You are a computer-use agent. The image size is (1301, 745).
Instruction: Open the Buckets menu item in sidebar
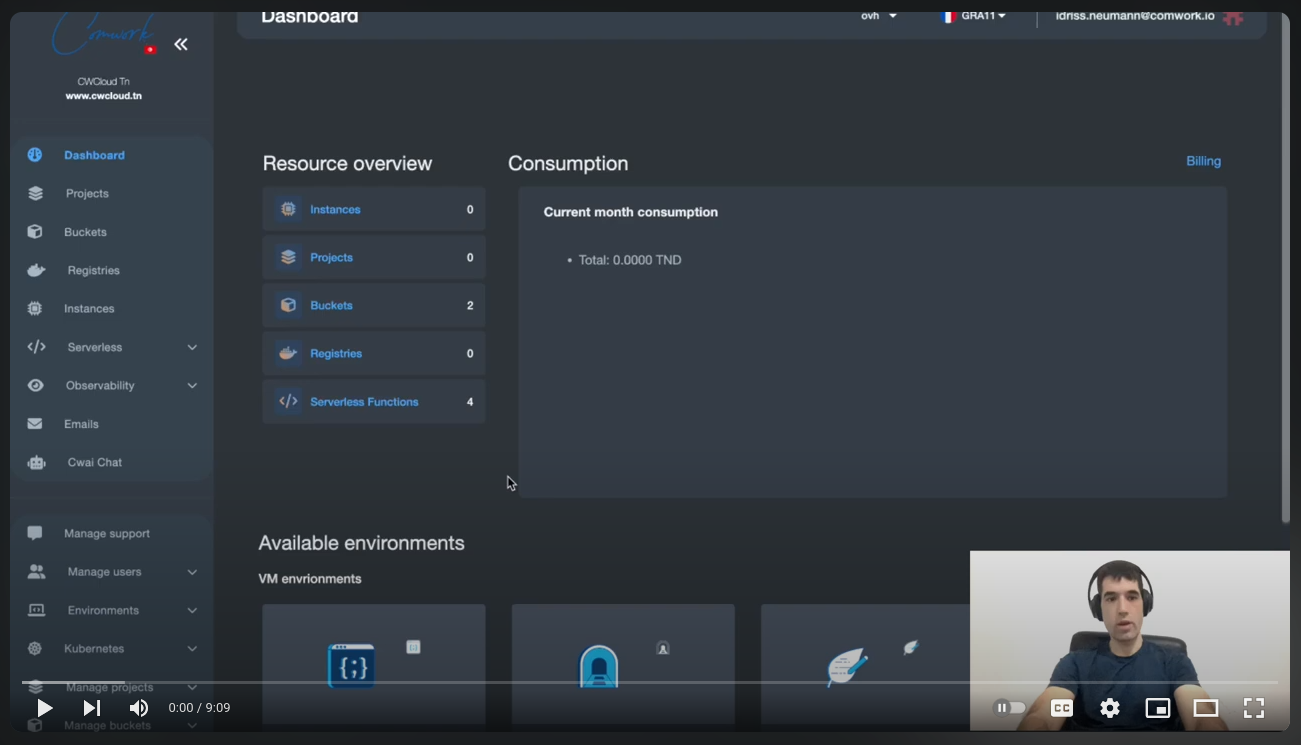click(85, 232)
